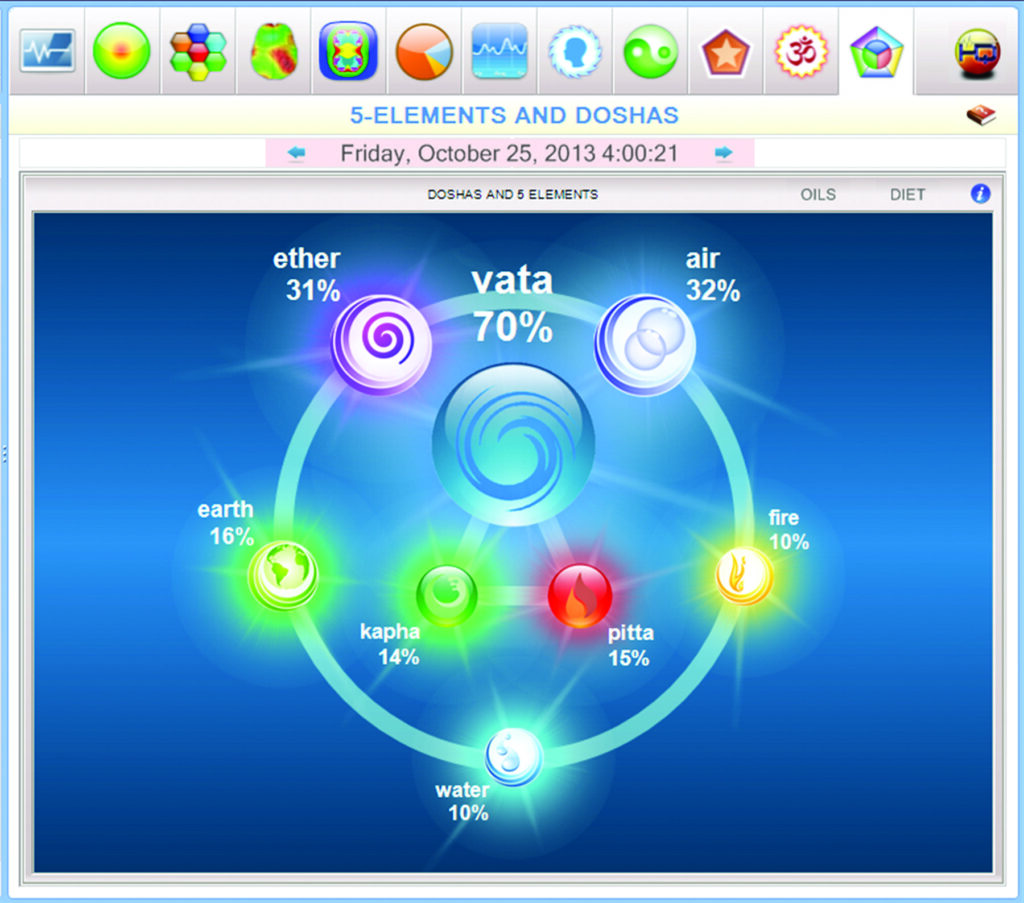
Task: Select the orange pie chart icon
Action: pos(424,51)
